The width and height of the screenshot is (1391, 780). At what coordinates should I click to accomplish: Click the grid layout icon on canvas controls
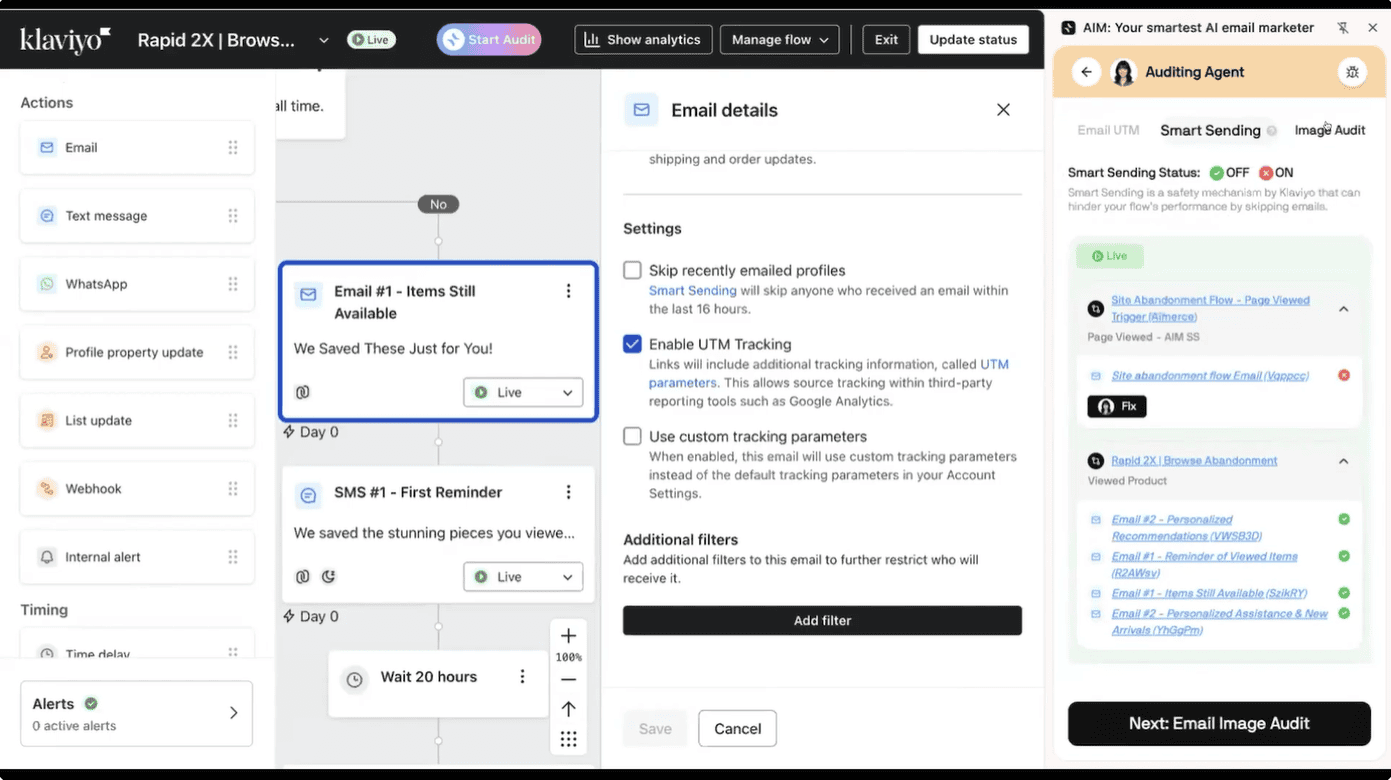568,739
